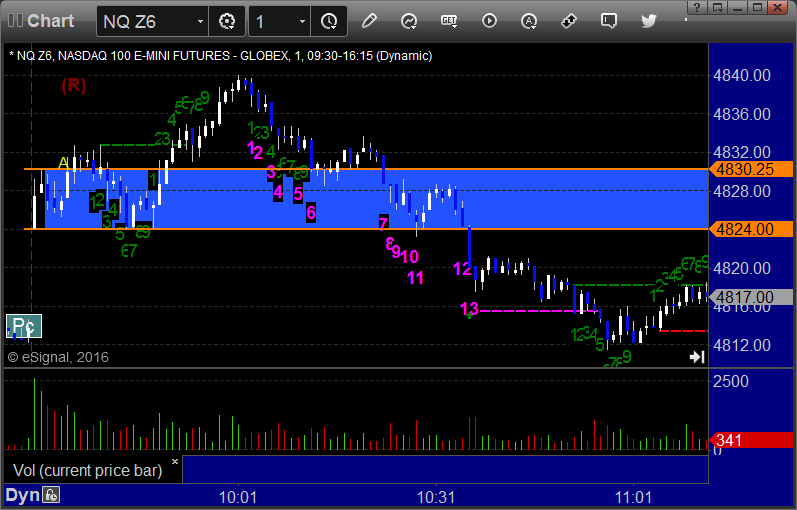
Task: Click the 10:01 time axis label
Action: (238, 497)
